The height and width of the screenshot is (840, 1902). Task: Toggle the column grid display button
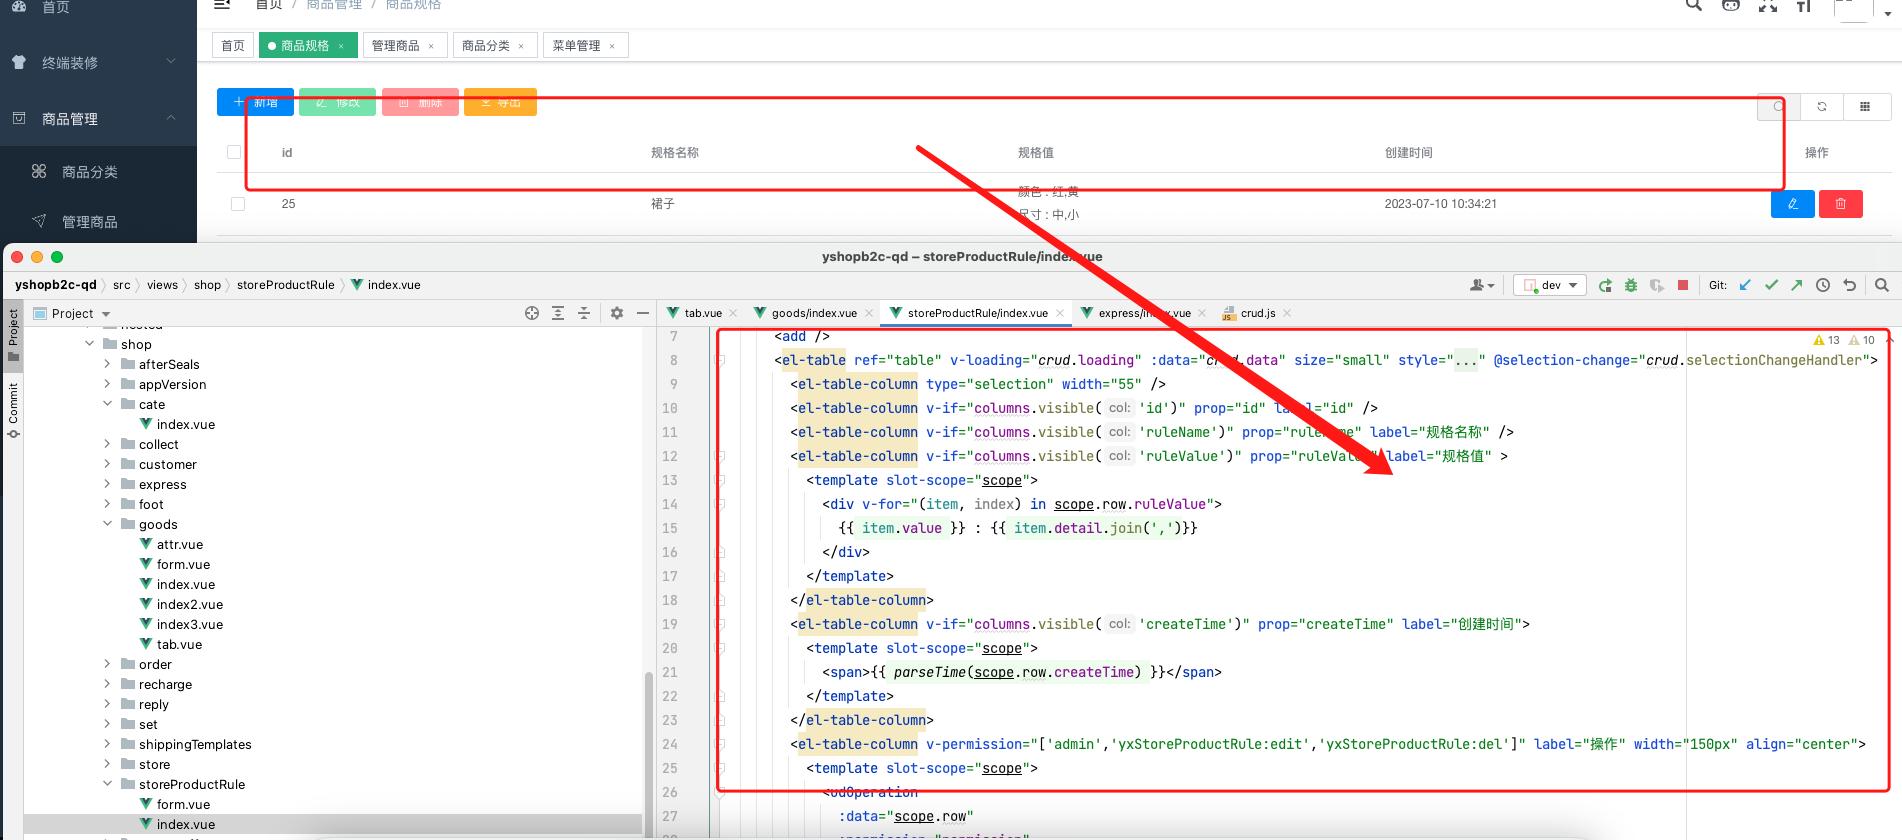(1865, 107)
